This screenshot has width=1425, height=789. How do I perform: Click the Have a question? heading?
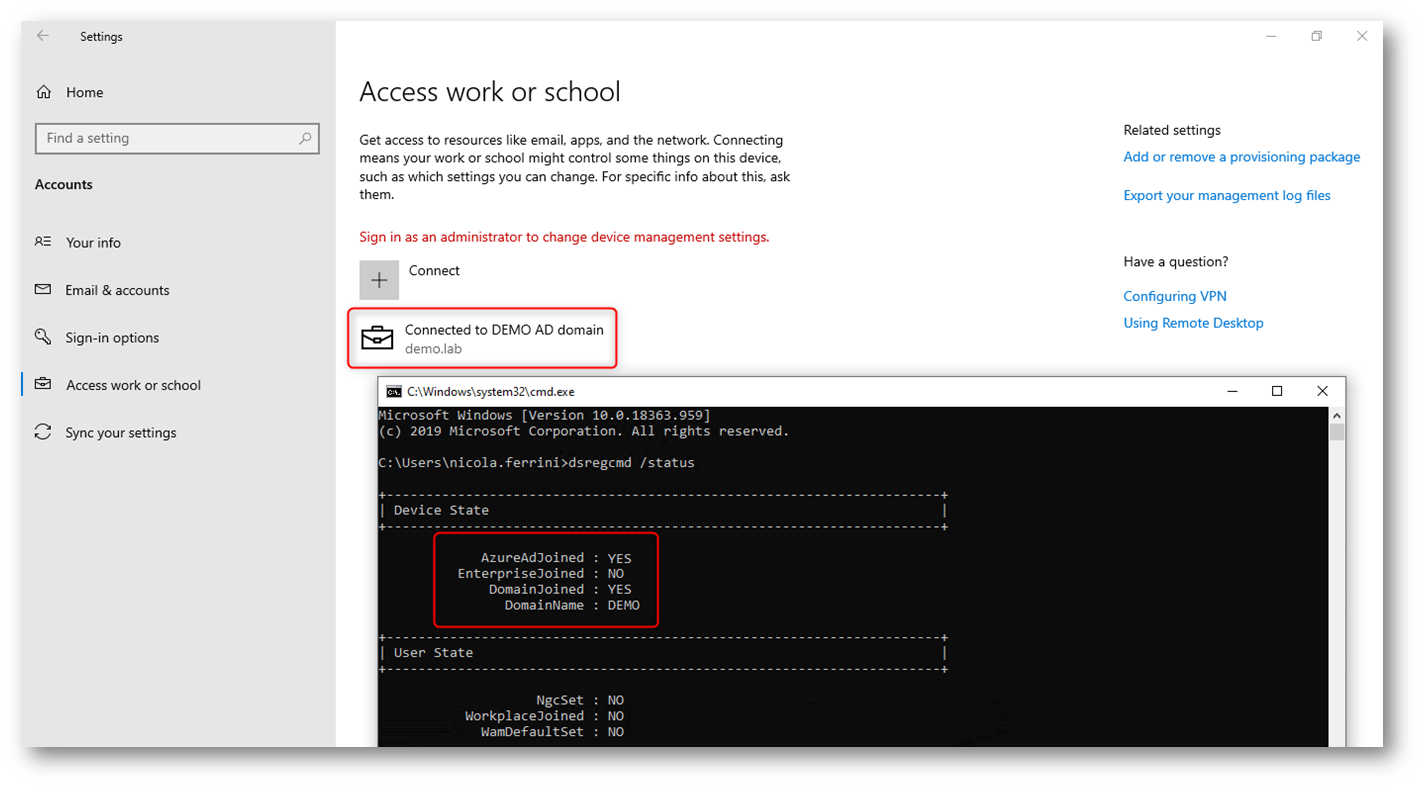coord(1176,262)
